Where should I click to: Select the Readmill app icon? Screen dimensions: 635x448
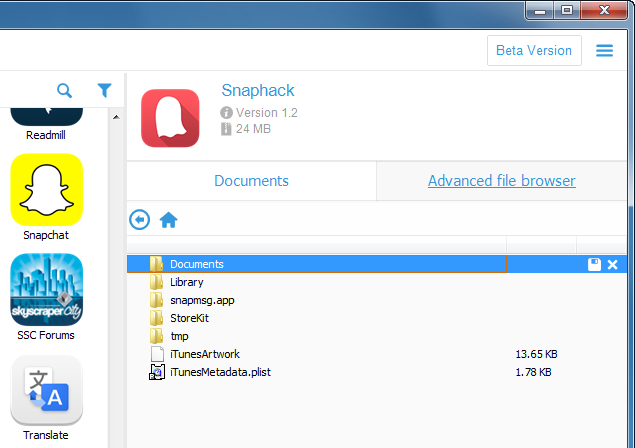[x=47, y=117]
